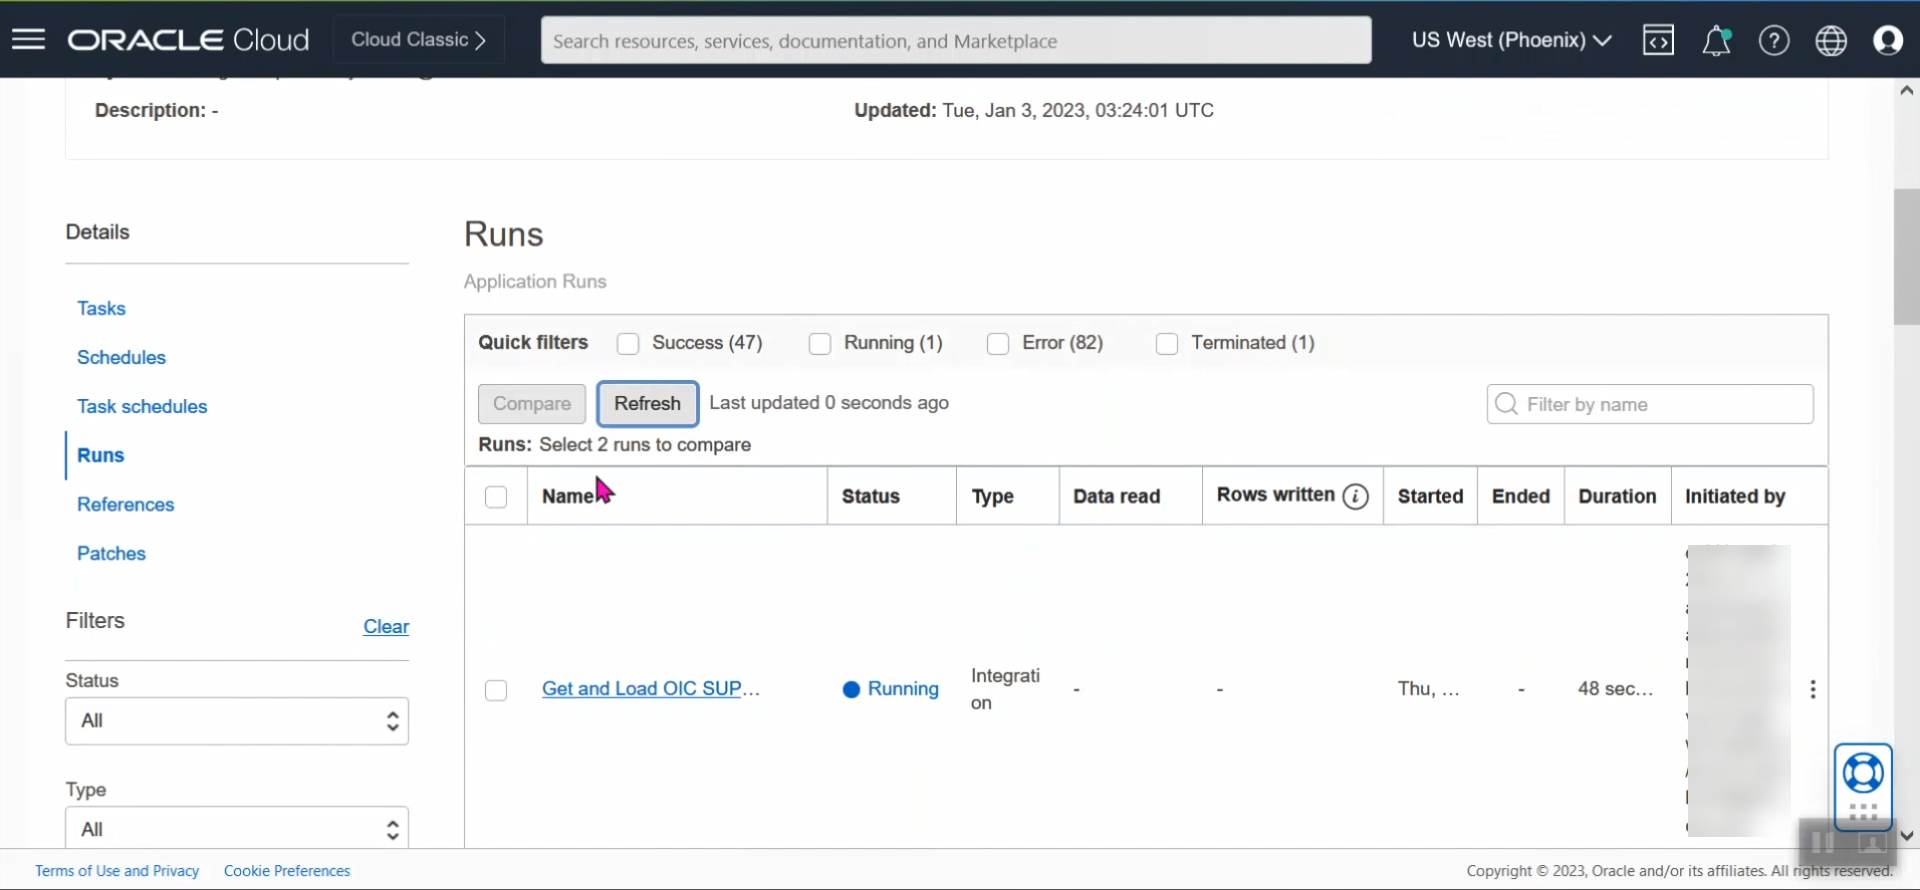Enable the Success (47) quick filter
The width and height of the screenshot is (1920, 890).
tap(628, 344)
